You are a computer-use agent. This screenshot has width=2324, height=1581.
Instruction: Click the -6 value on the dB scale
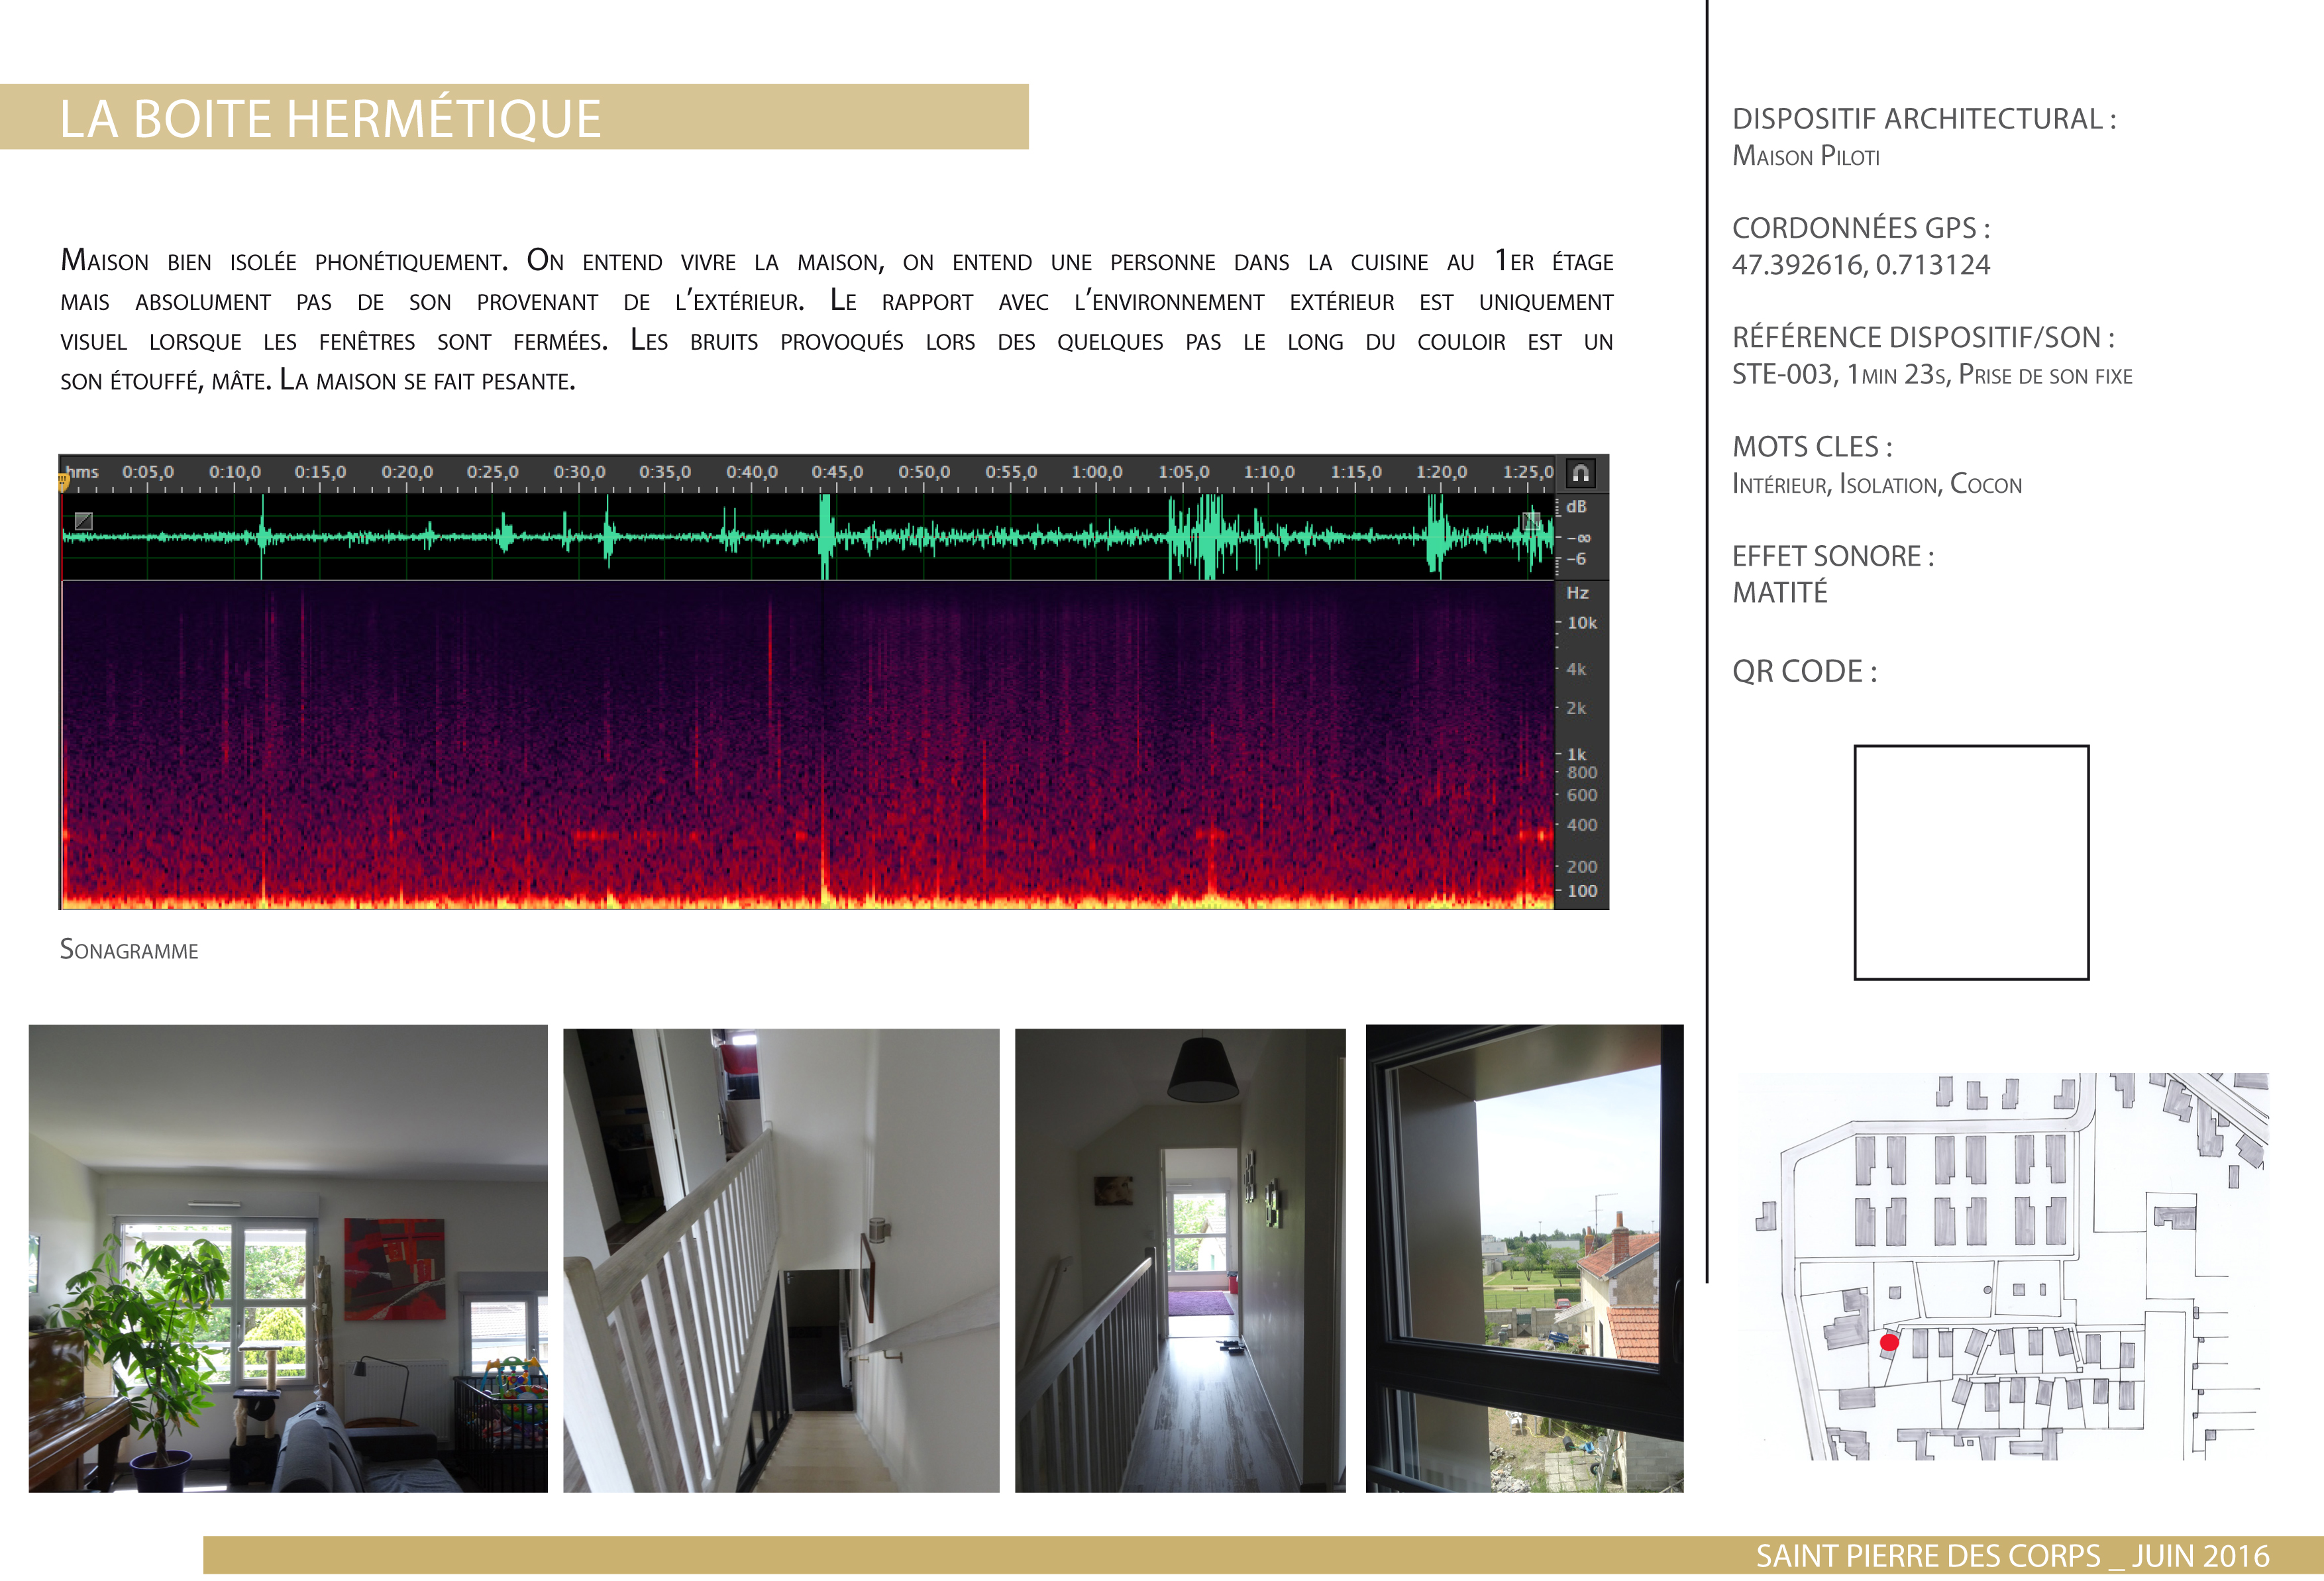coord(1577,559)
